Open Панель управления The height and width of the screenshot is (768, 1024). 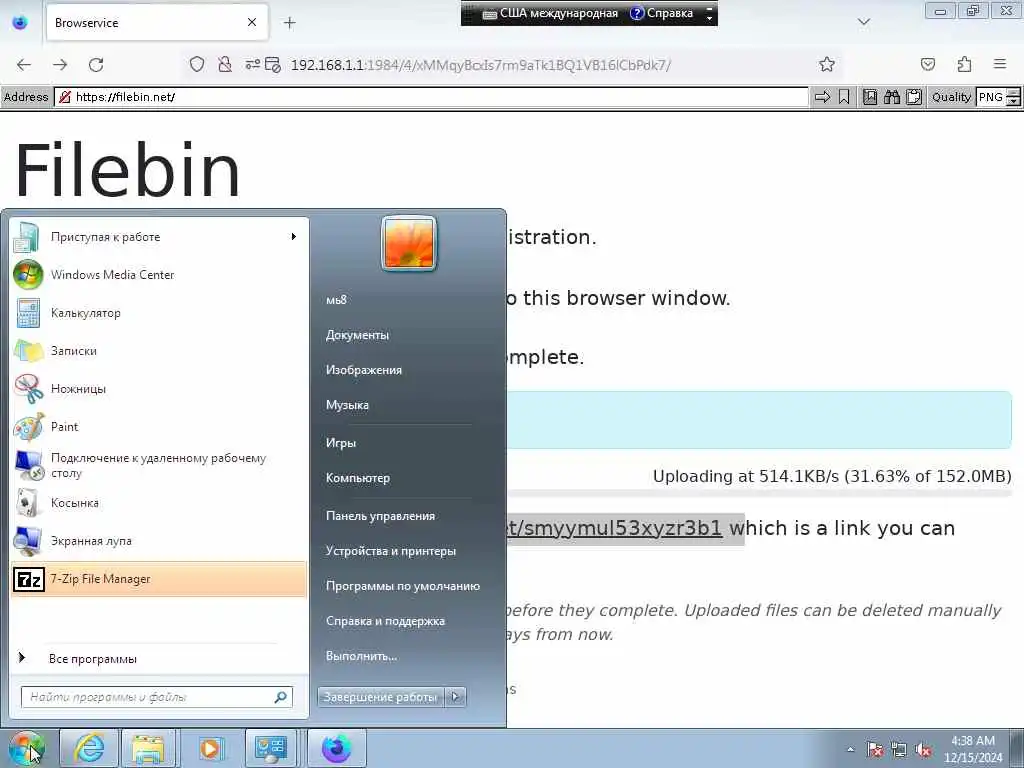tap(380, 516)
